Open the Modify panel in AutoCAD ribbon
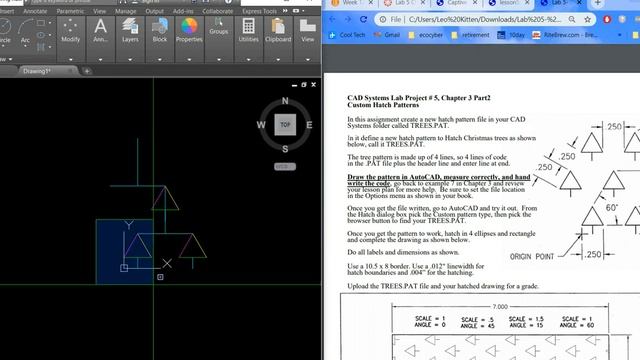Screen dimensions: 640x360 [x=70, y=31]
